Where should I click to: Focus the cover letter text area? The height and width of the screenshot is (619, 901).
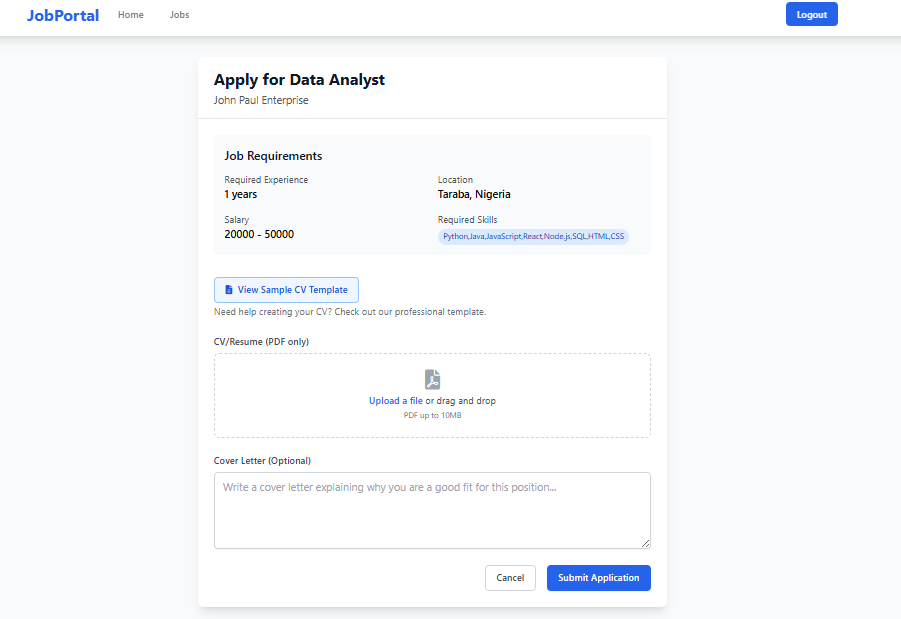pos(432,510)
